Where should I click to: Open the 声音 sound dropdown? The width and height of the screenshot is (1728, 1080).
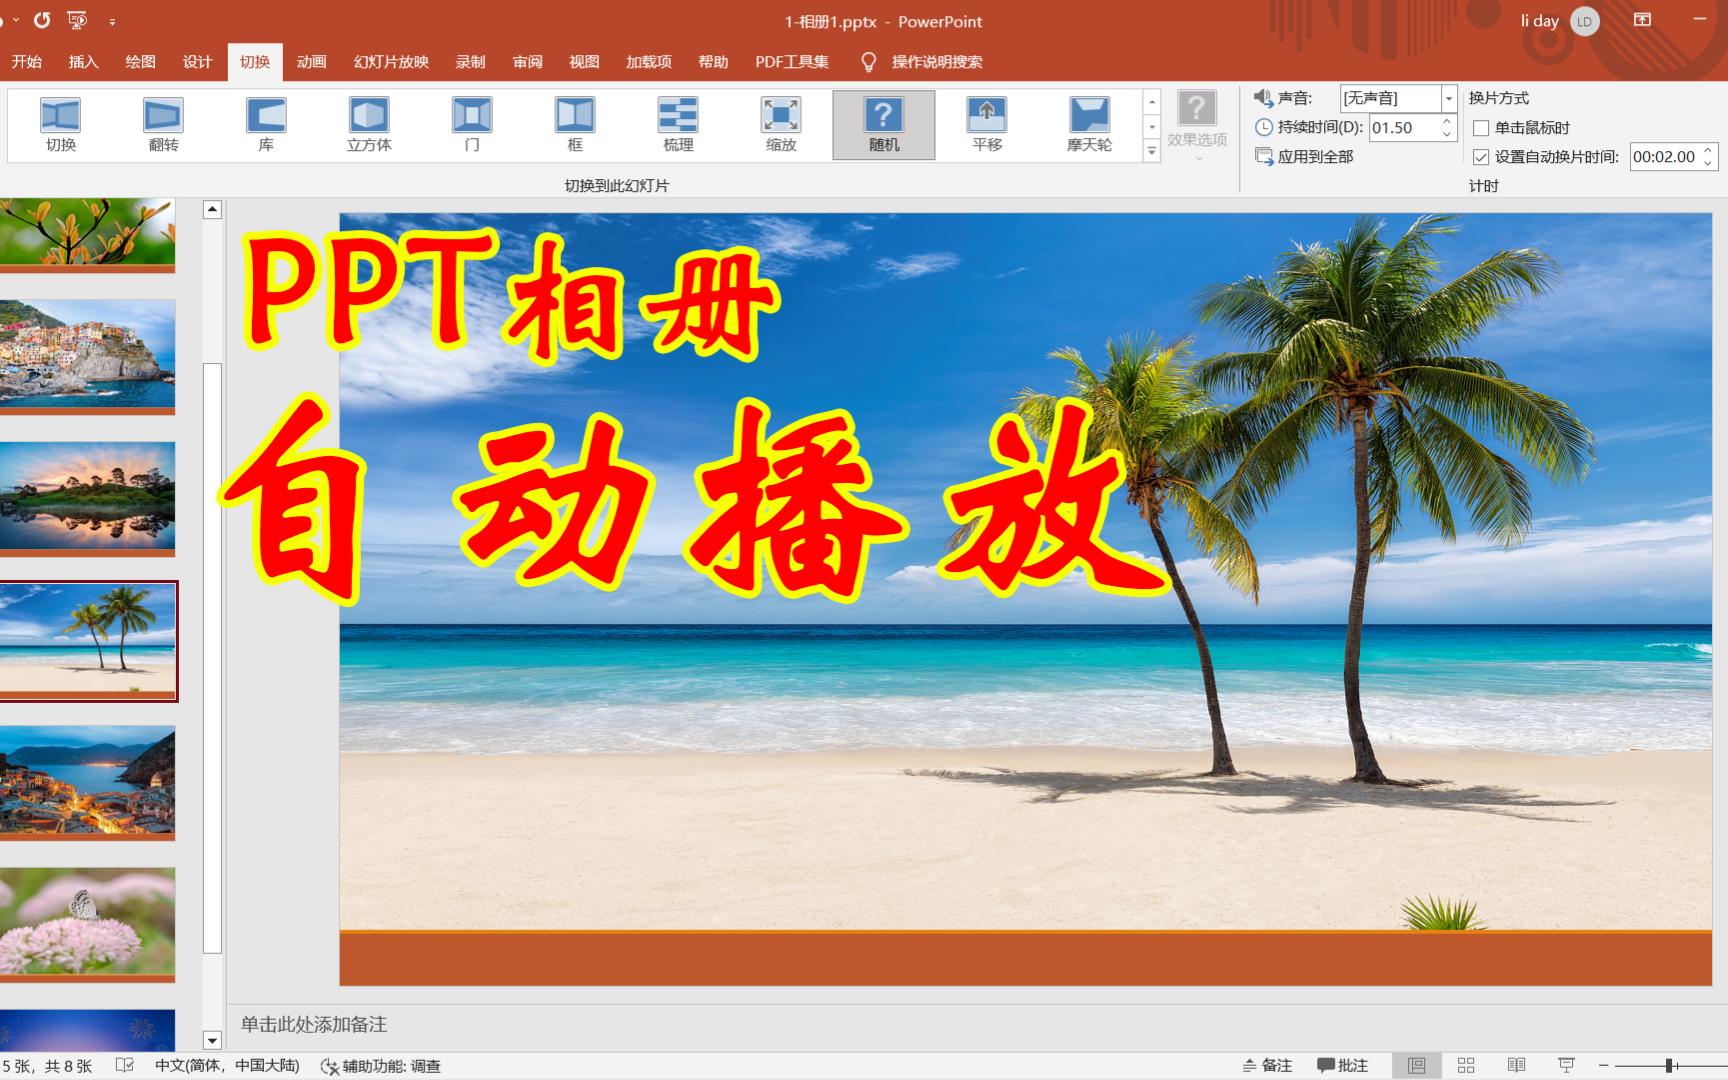point(1448,98)
